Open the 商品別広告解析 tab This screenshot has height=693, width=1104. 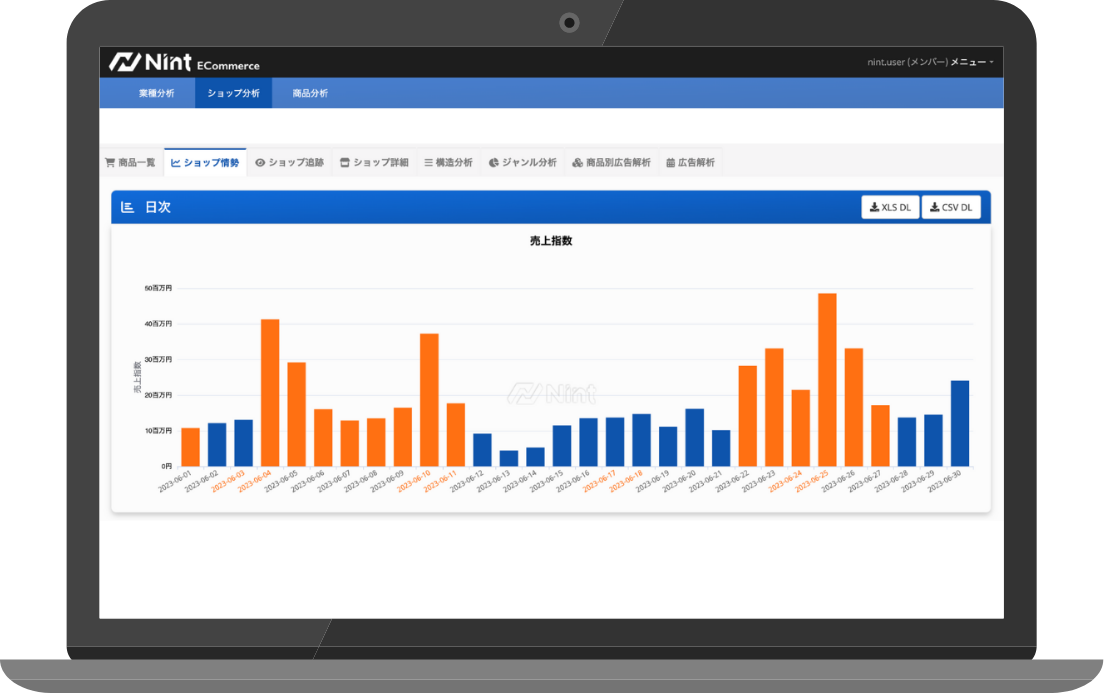611,162
